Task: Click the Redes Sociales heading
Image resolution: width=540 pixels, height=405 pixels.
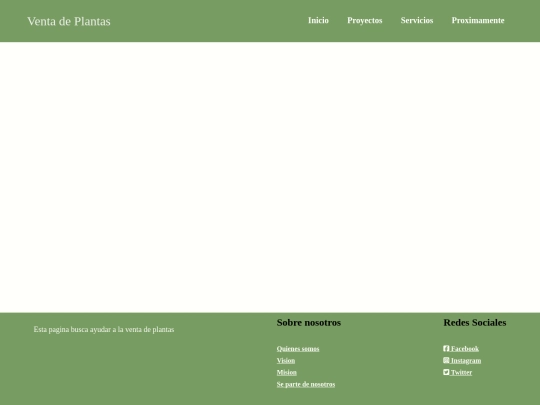Action: point(475,323)
